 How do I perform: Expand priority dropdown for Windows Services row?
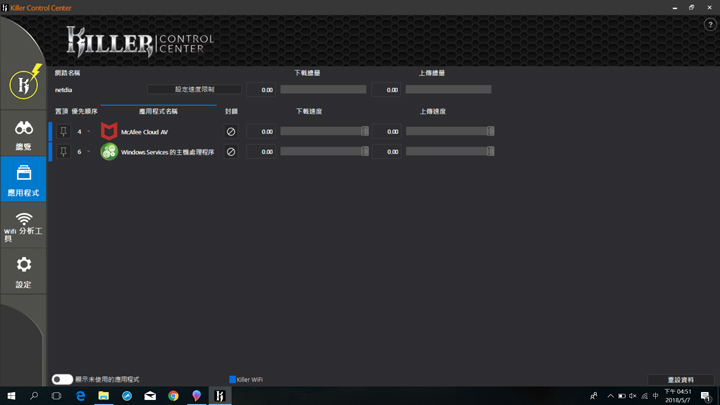point(89,152)
